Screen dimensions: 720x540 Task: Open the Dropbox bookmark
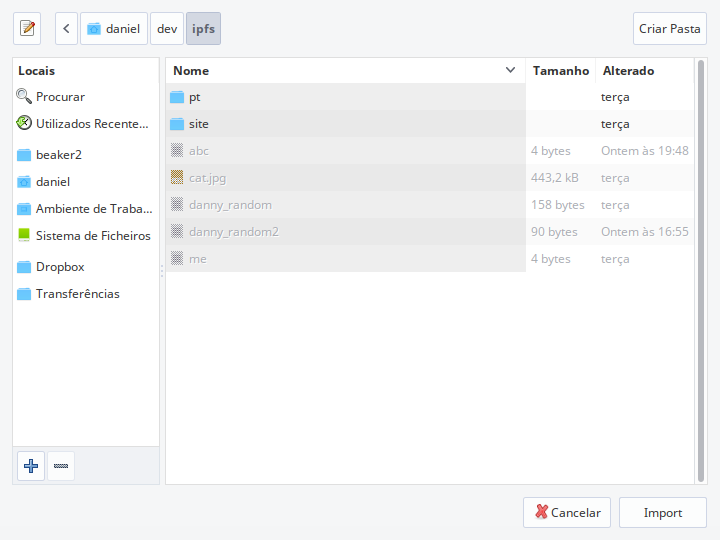tap(86, 267)
